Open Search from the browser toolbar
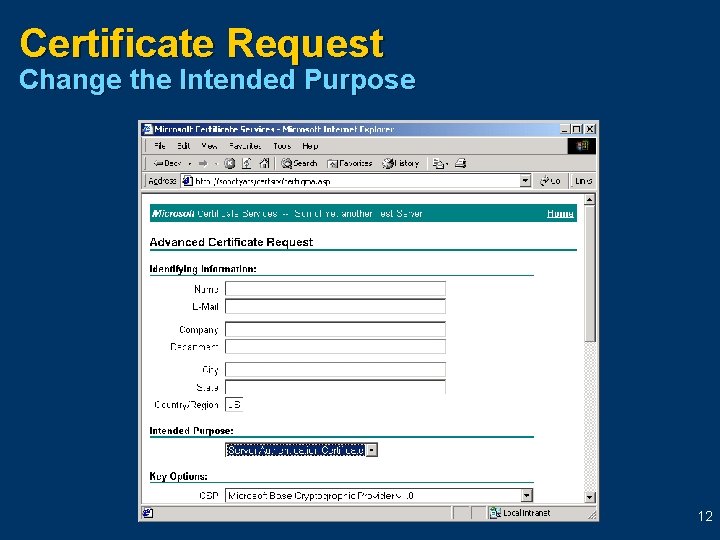 click(299, 163)
